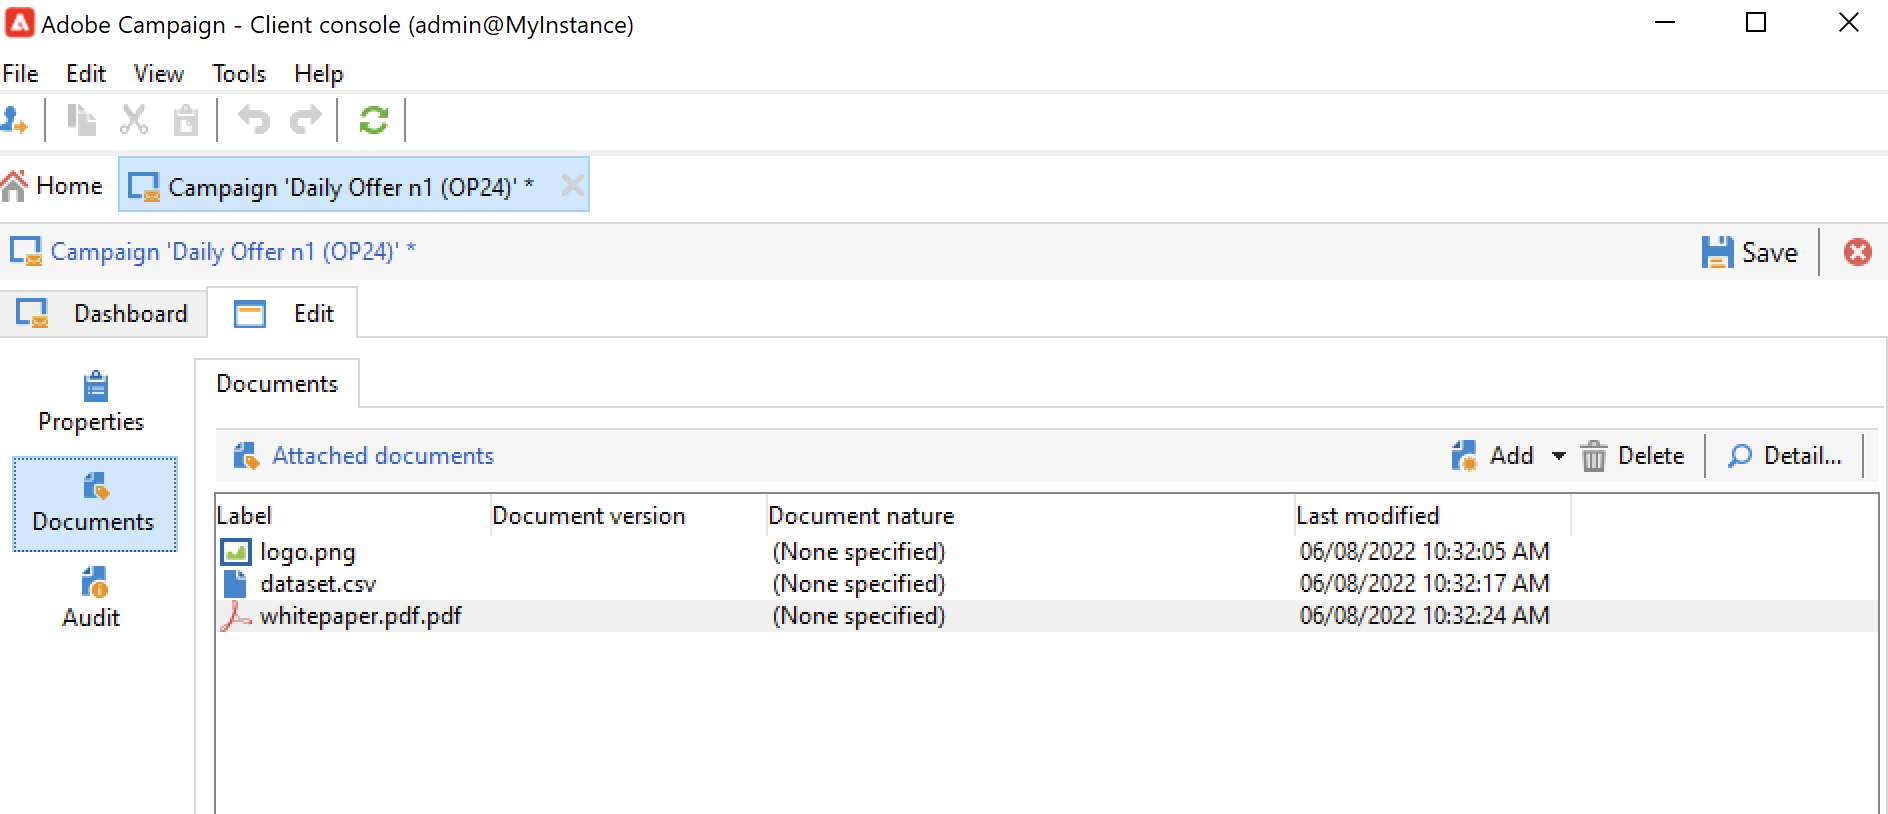Open the Properties section icon

tap(95, 386)
